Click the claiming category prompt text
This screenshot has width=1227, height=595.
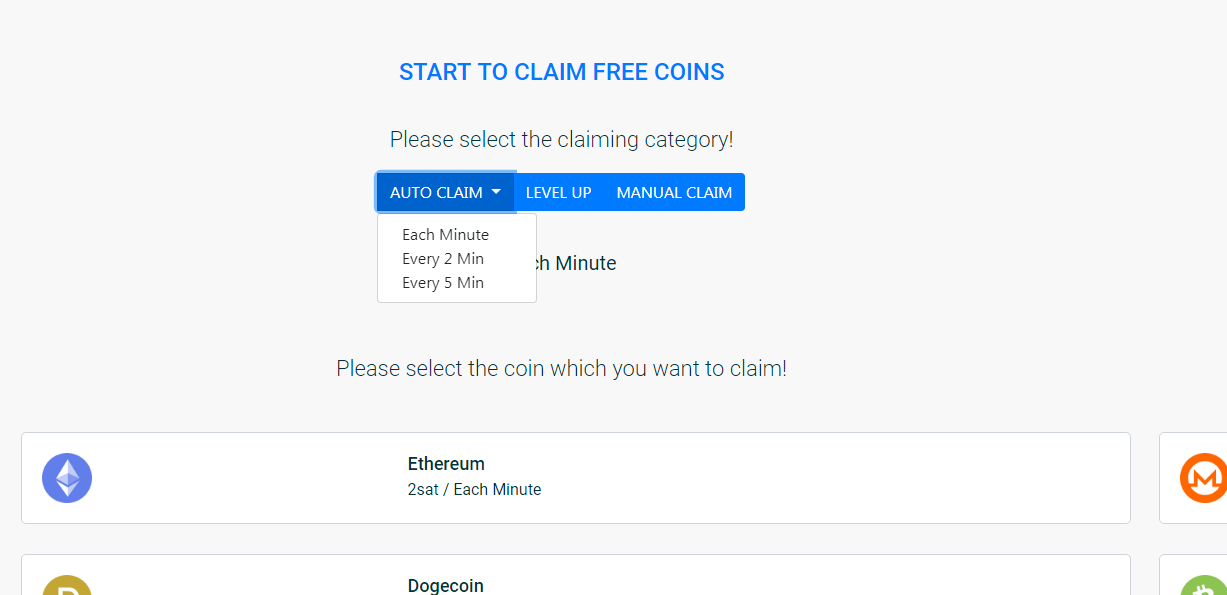(x=562, y=140)
